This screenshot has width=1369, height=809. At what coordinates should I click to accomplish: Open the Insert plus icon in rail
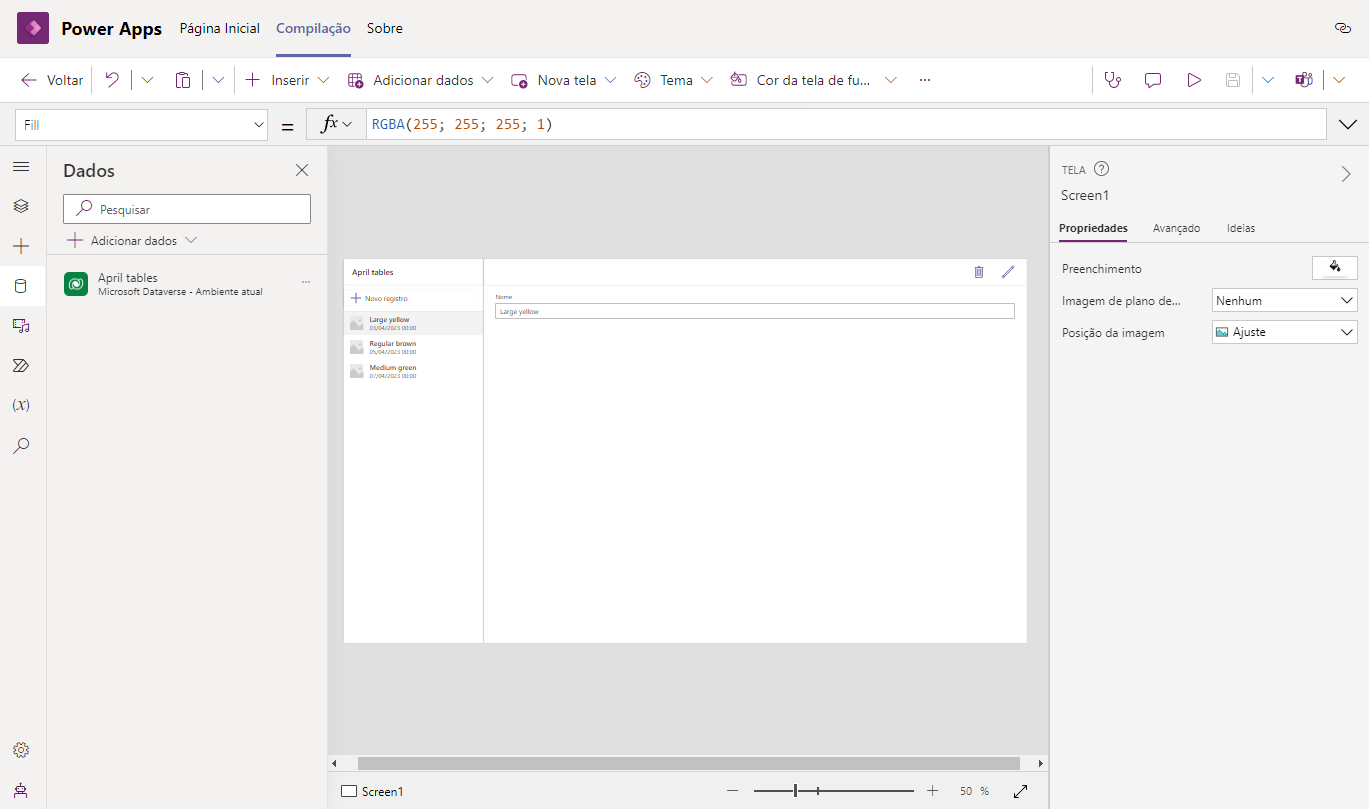pyautogui.click(x=21, y=246)
